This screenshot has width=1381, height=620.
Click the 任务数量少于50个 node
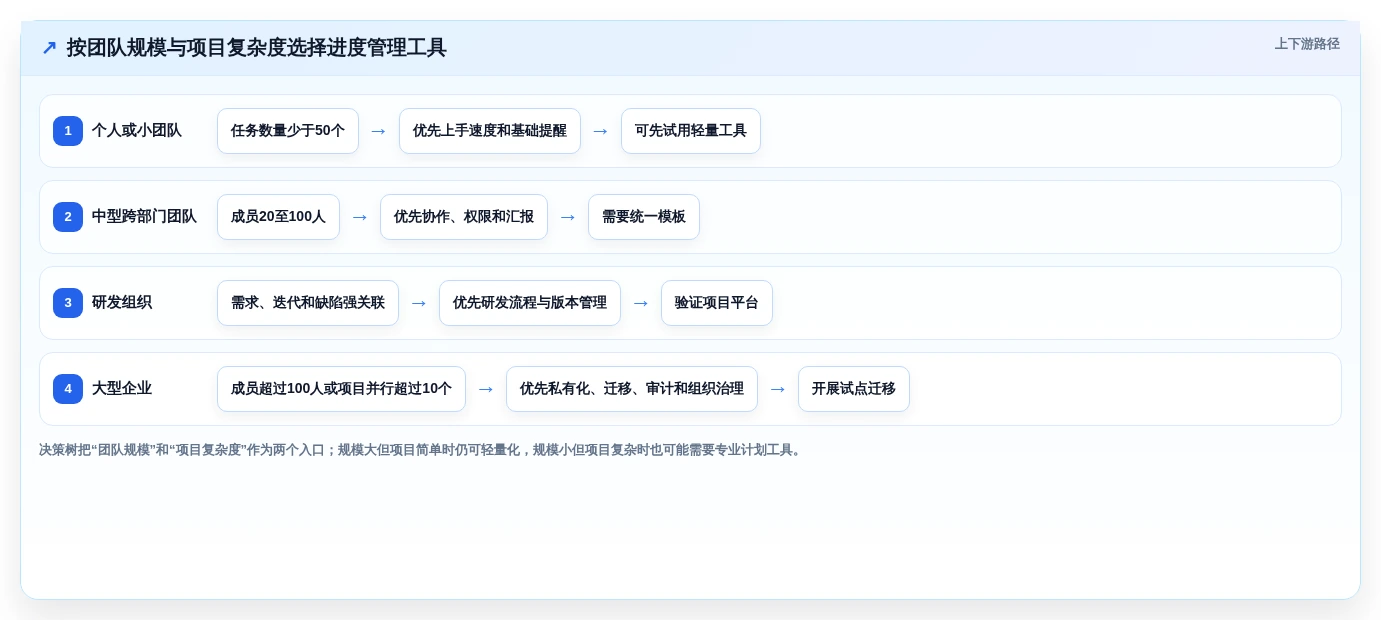(288, 131)
